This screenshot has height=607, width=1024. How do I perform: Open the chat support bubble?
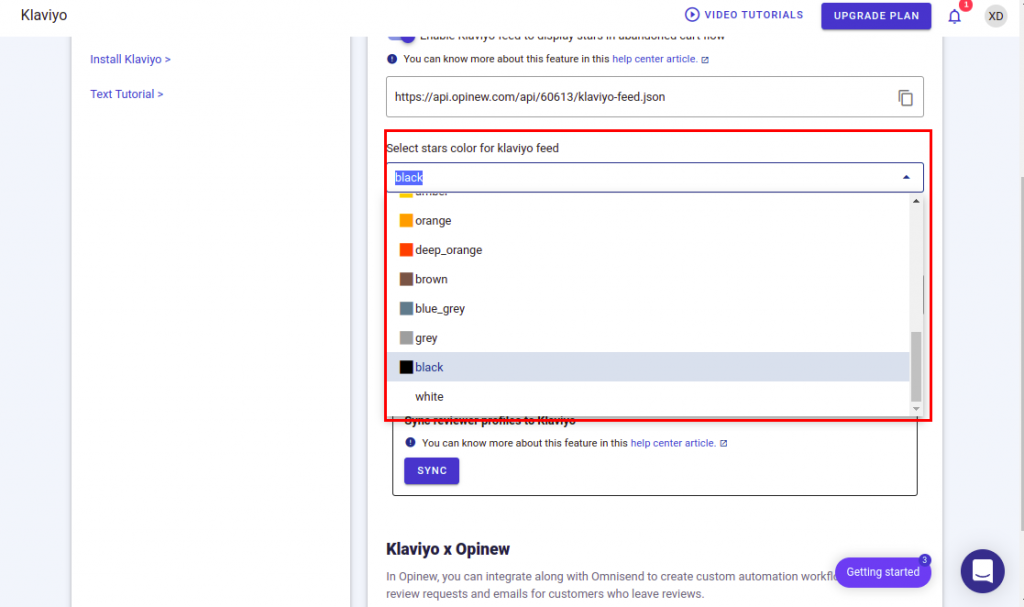click(982, 571)
